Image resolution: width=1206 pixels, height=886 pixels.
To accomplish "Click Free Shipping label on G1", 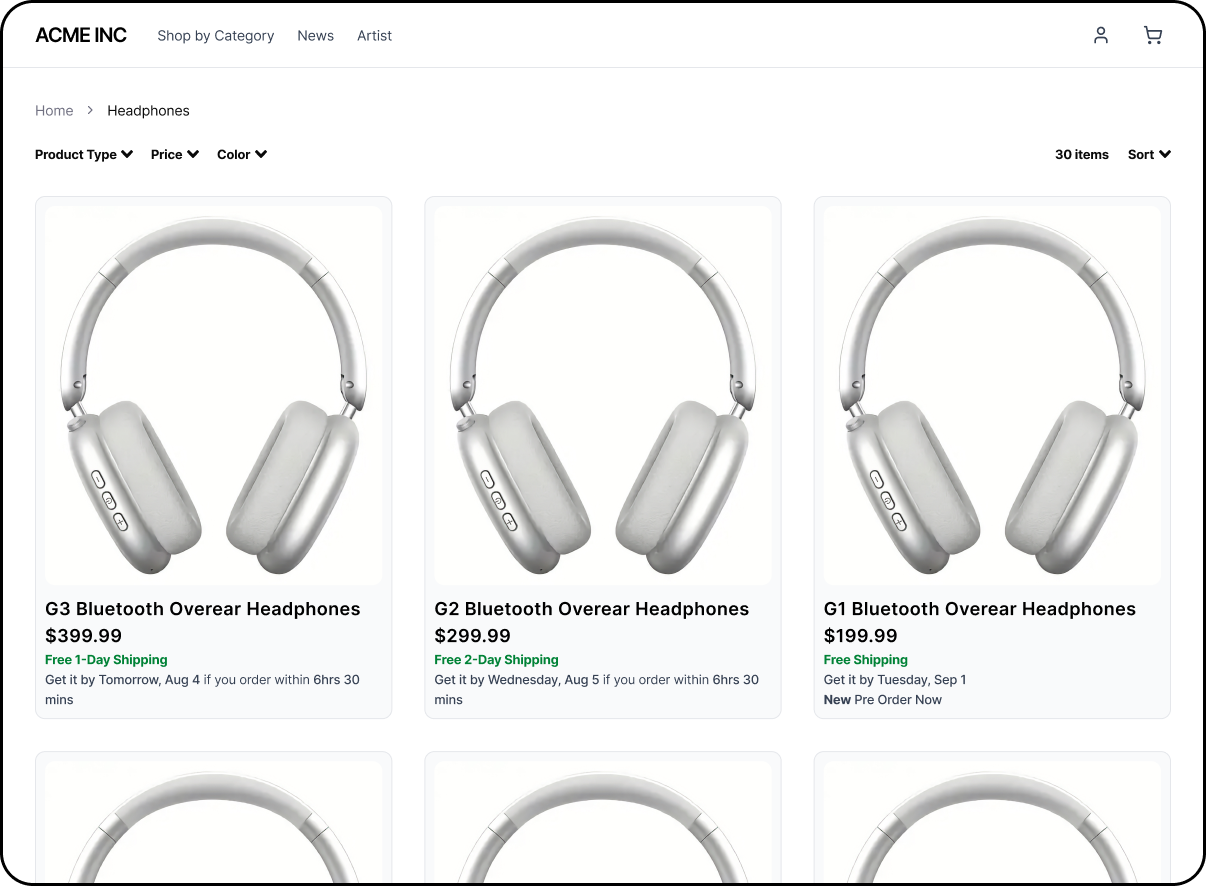I will (866, 660).
